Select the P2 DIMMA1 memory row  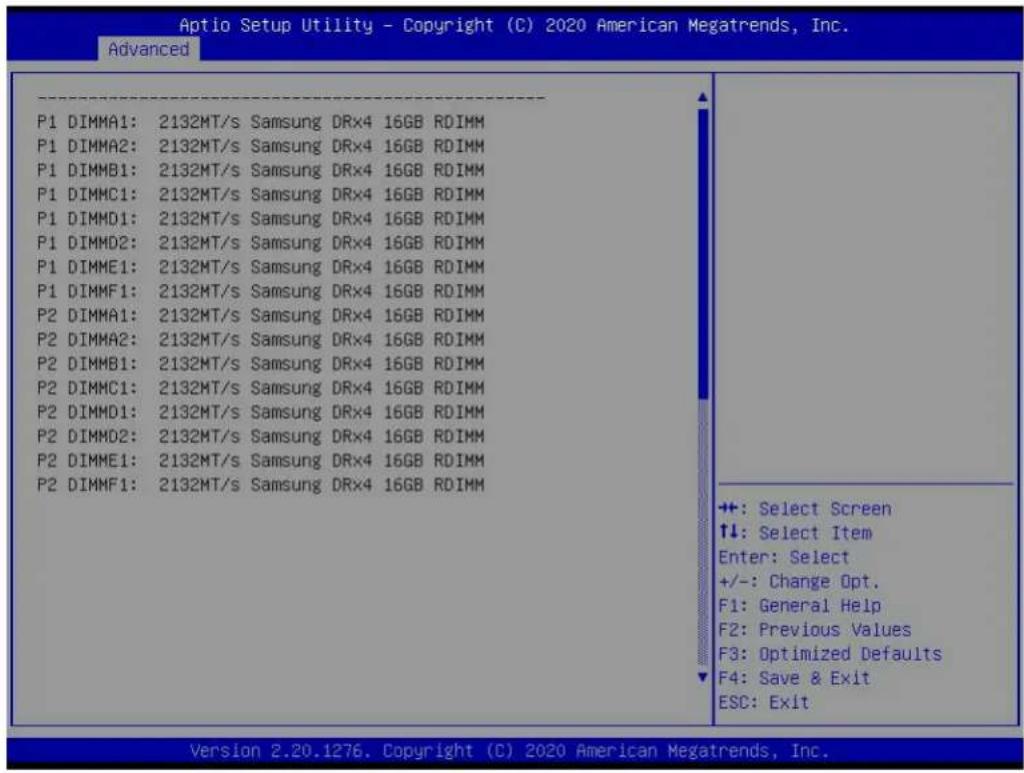point(261,315)
